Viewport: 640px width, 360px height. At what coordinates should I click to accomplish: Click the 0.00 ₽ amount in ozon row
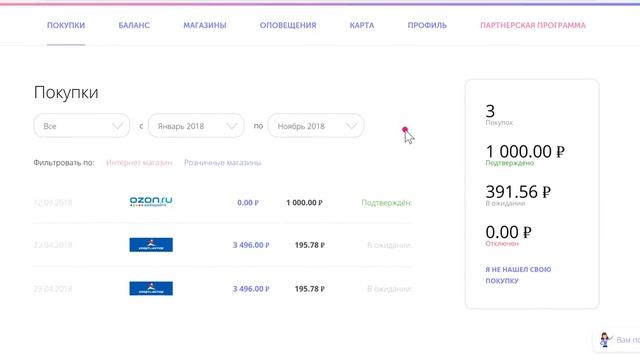click(248, 202)
